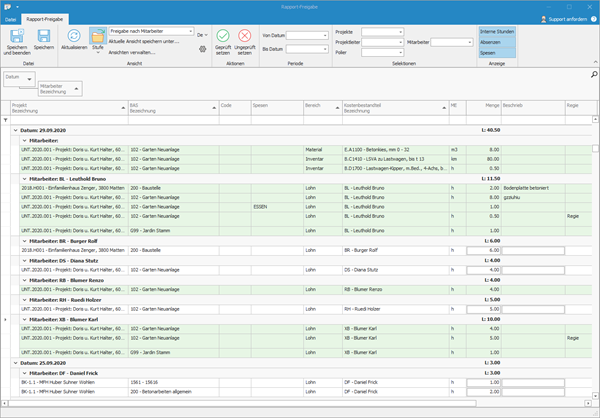Screen dimensions: 600x418
Task: Open Freigabe nach Mitarbeiter dropdown
Action: coord(191,31)
